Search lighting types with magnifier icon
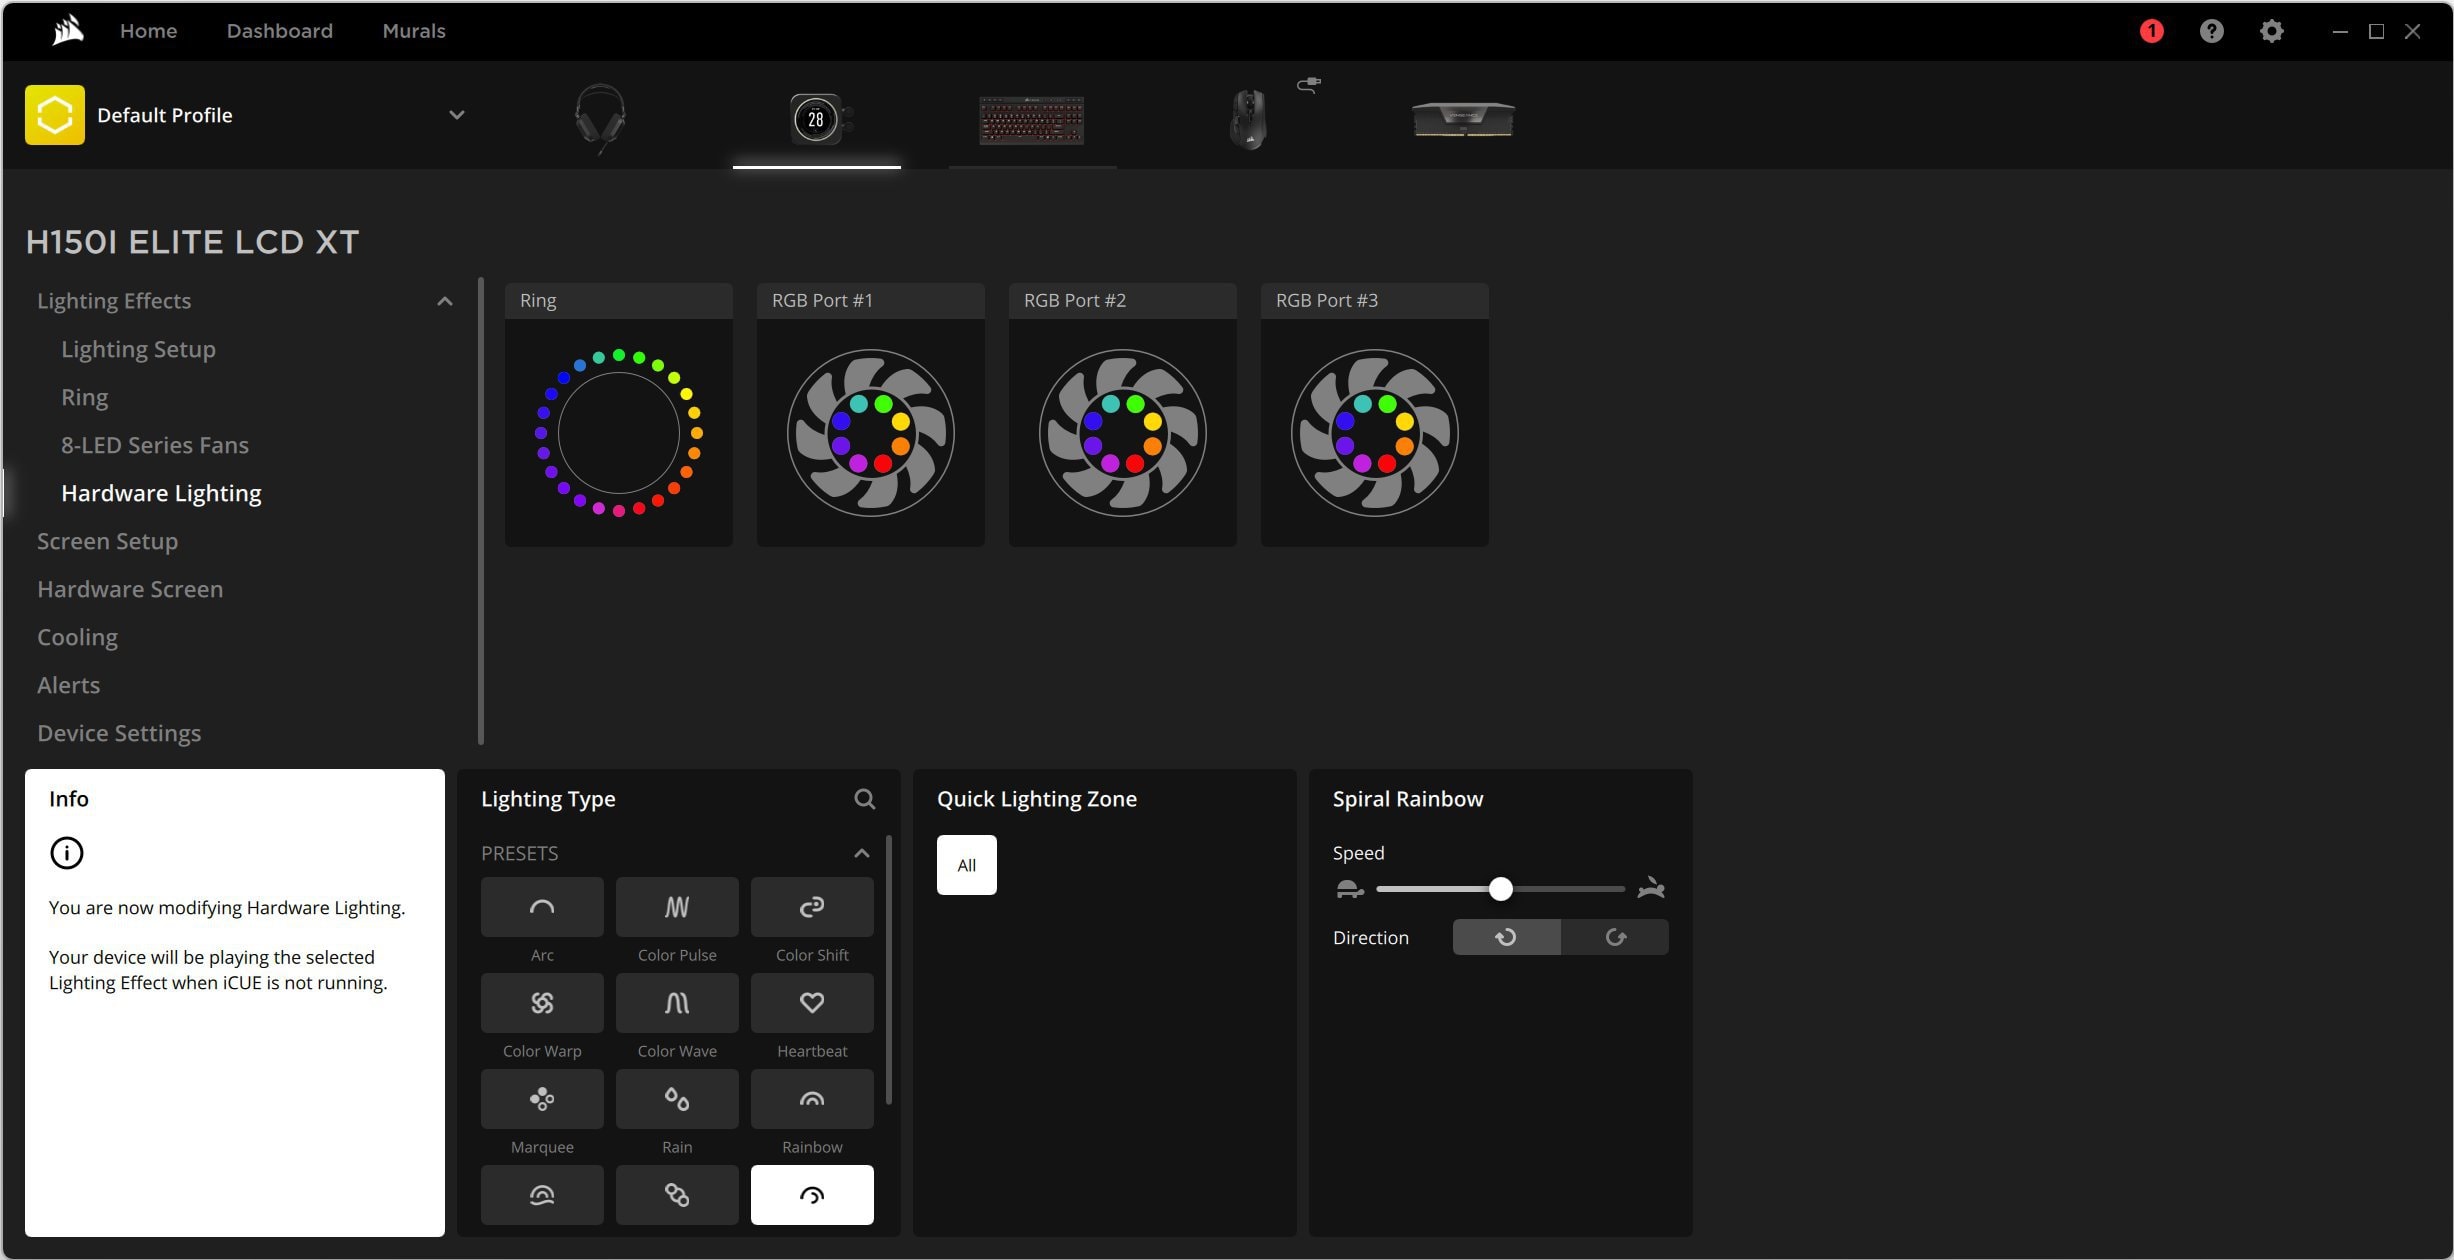This screenshot has width=2454, height=1260. (x=865, y=799)
